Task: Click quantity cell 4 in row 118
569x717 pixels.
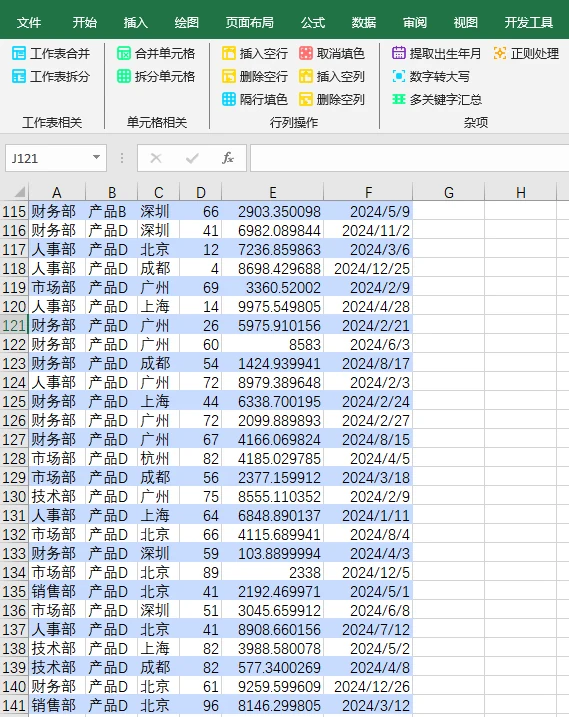Action: click(201, 268)
